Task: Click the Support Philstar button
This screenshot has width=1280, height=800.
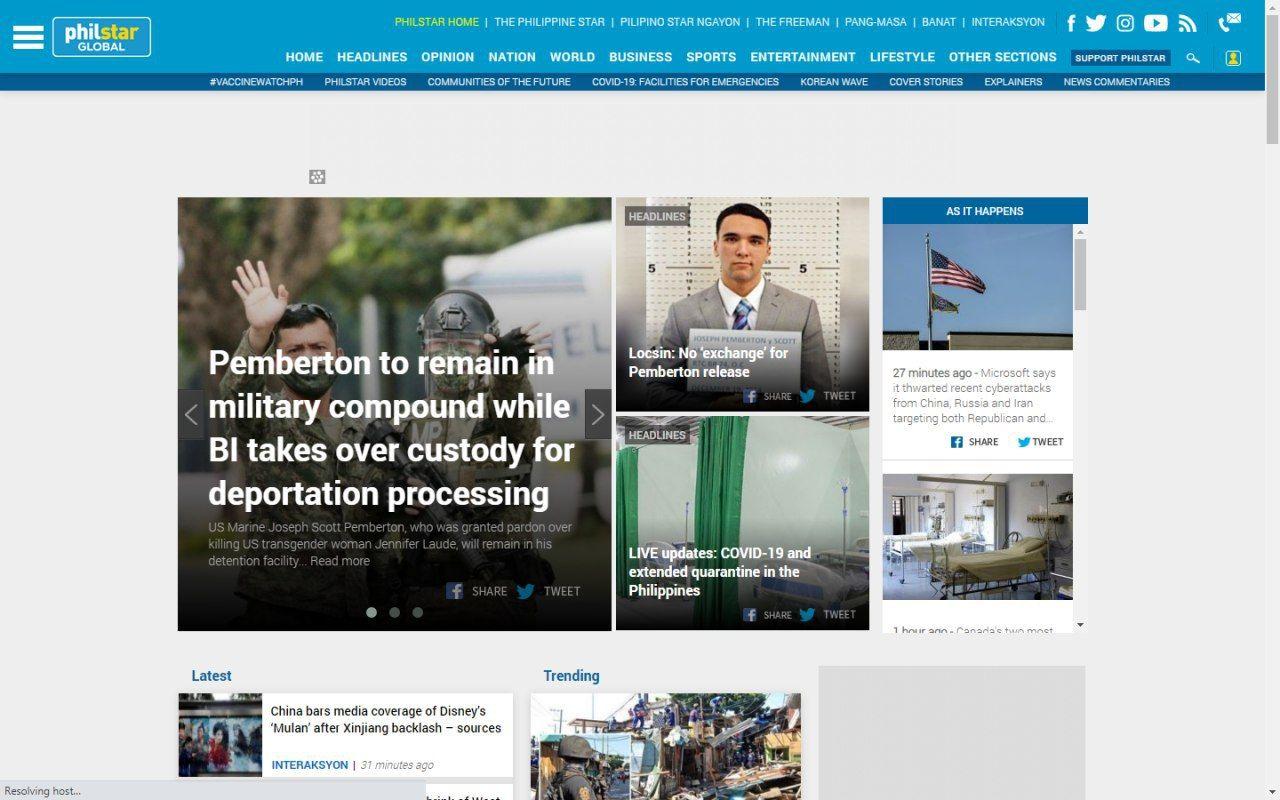Action: pos(1120,58)
